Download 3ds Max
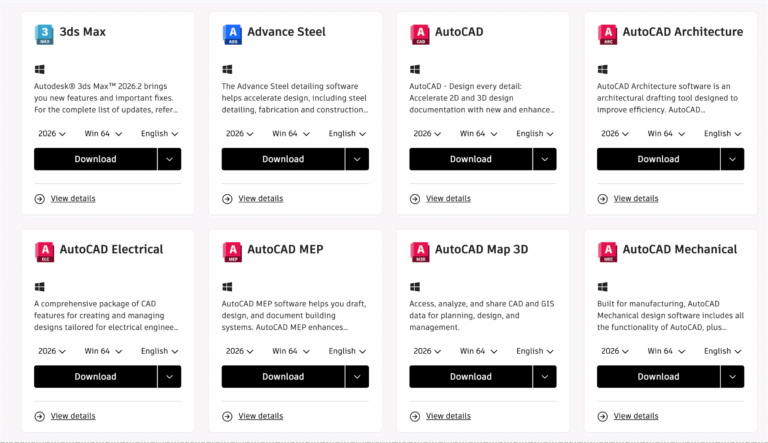The image size is (768, 443). 95,159
